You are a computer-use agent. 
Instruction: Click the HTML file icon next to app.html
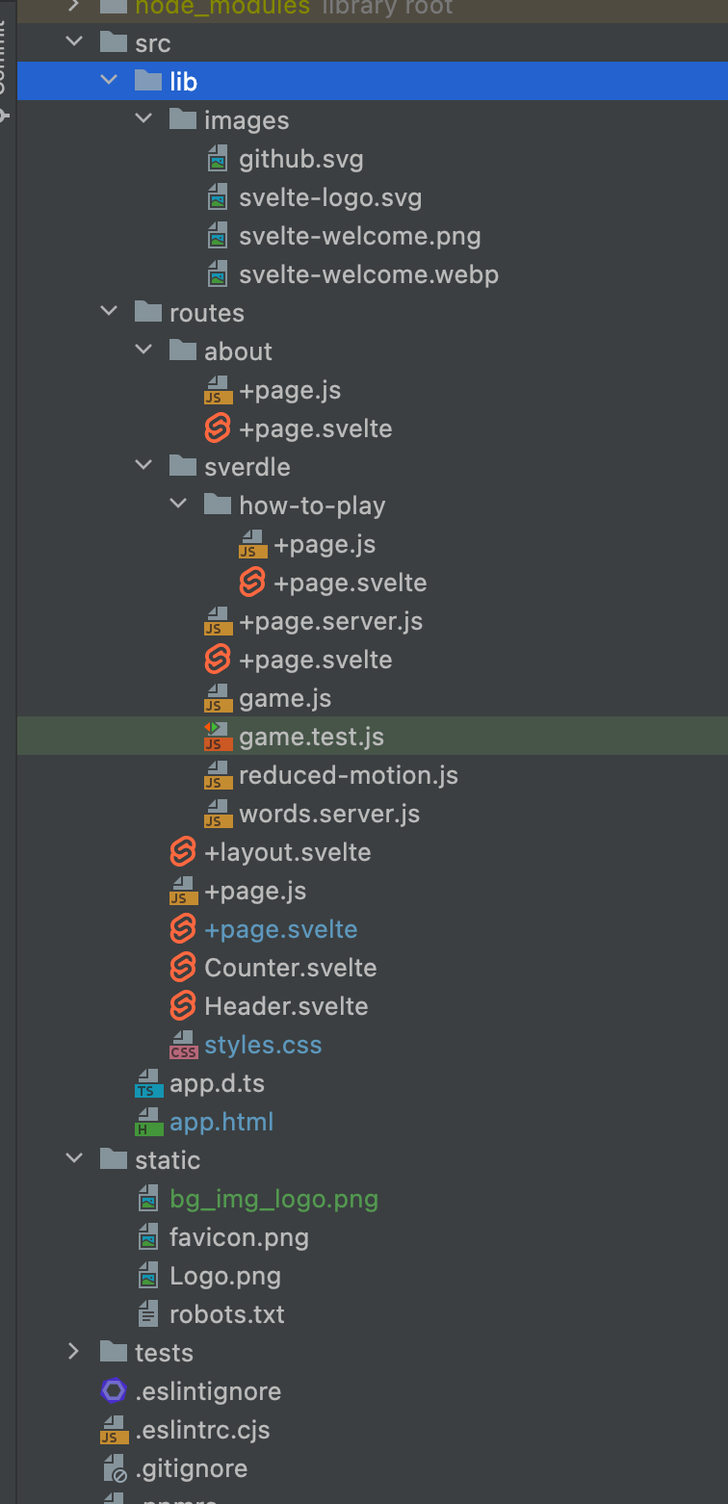pos(147,1121)
